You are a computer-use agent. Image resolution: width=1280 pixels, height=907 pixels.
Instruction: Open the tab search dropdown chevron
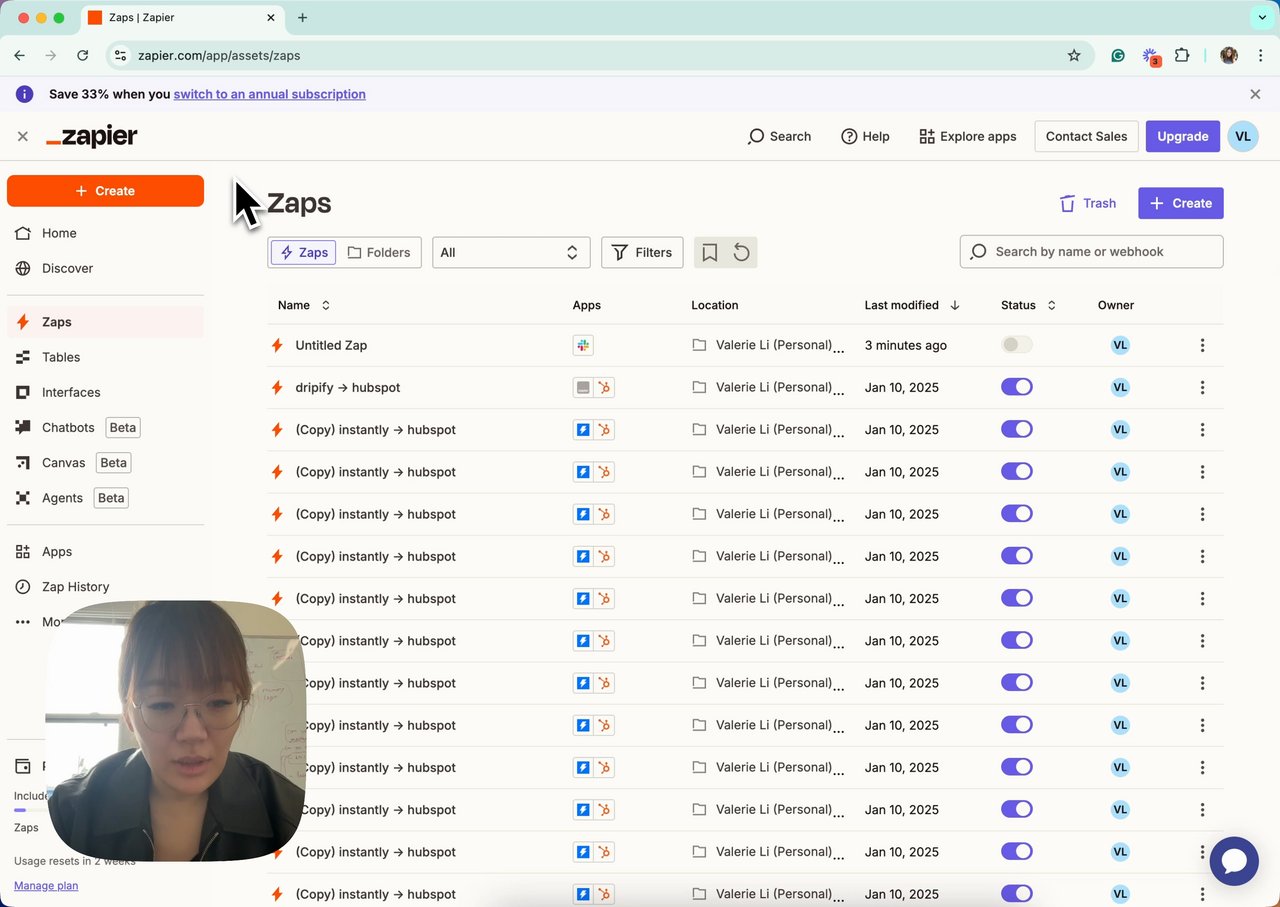[x=1262, y=17]
